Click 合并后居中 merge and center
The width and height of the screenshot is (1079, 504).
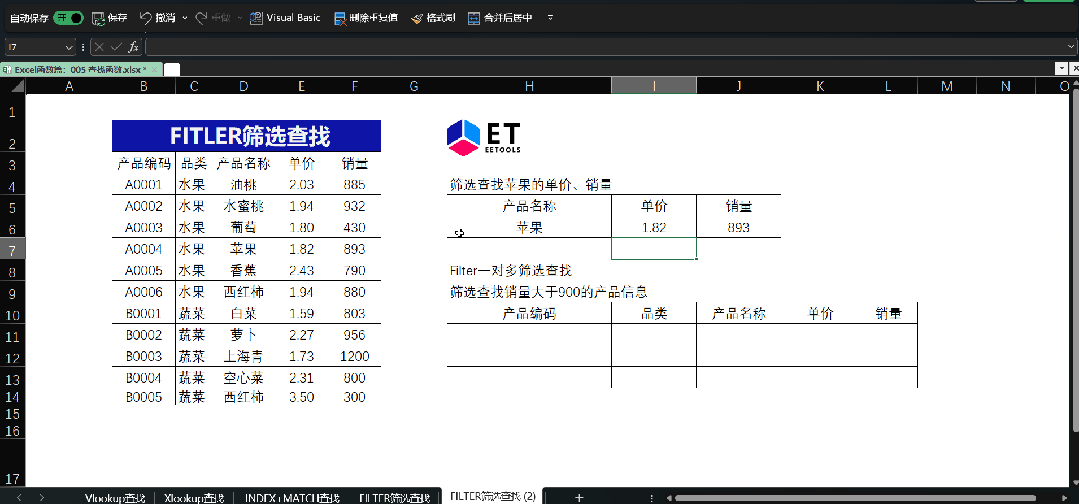[500, 18]
